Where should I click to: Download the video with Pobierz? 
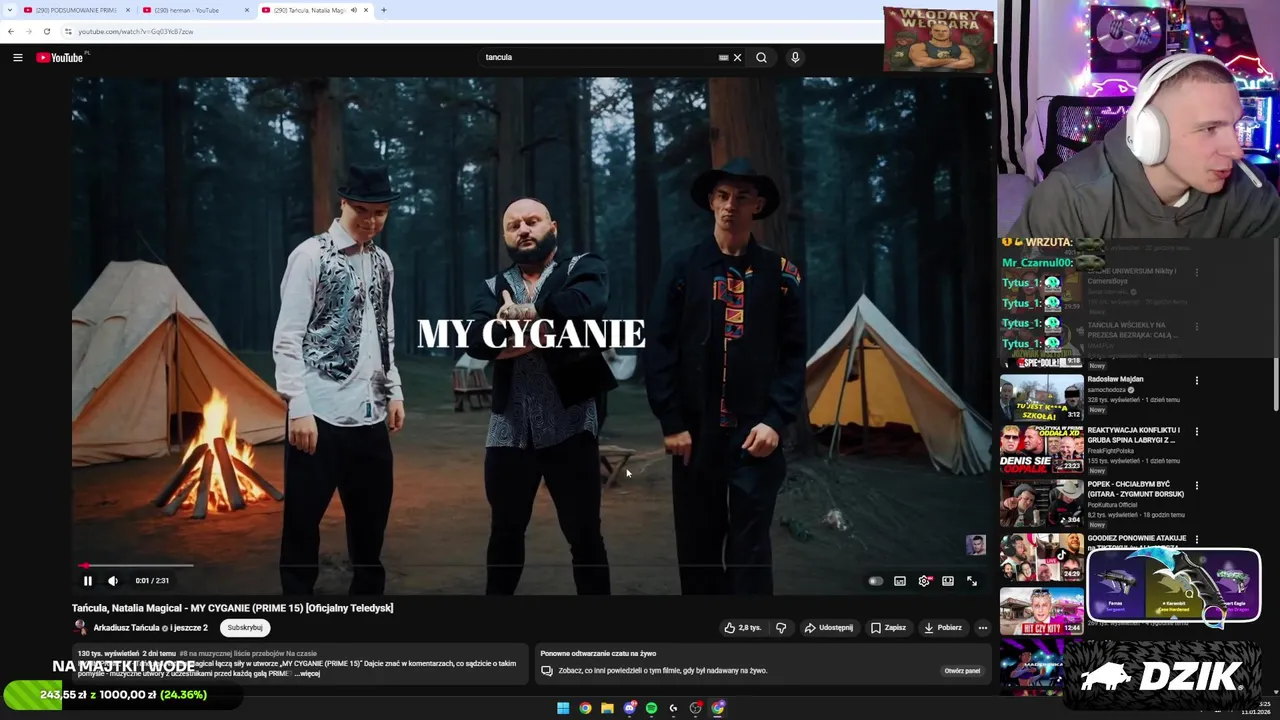(x=943, y=628)
